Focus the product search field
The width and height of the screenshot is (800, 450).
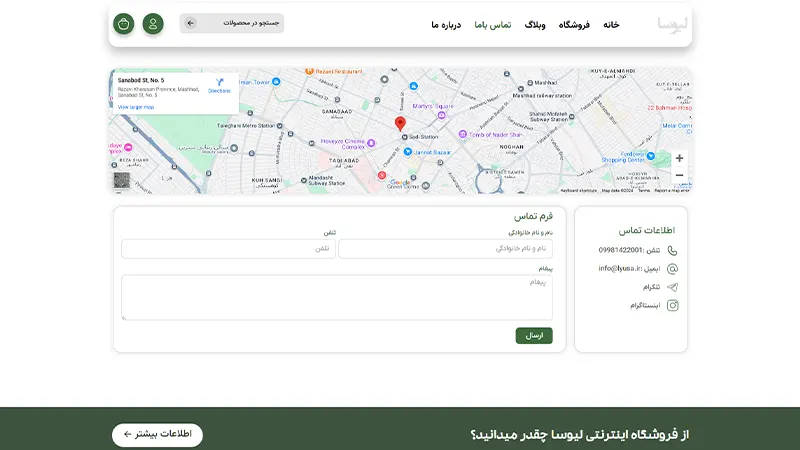pos(232,23)
